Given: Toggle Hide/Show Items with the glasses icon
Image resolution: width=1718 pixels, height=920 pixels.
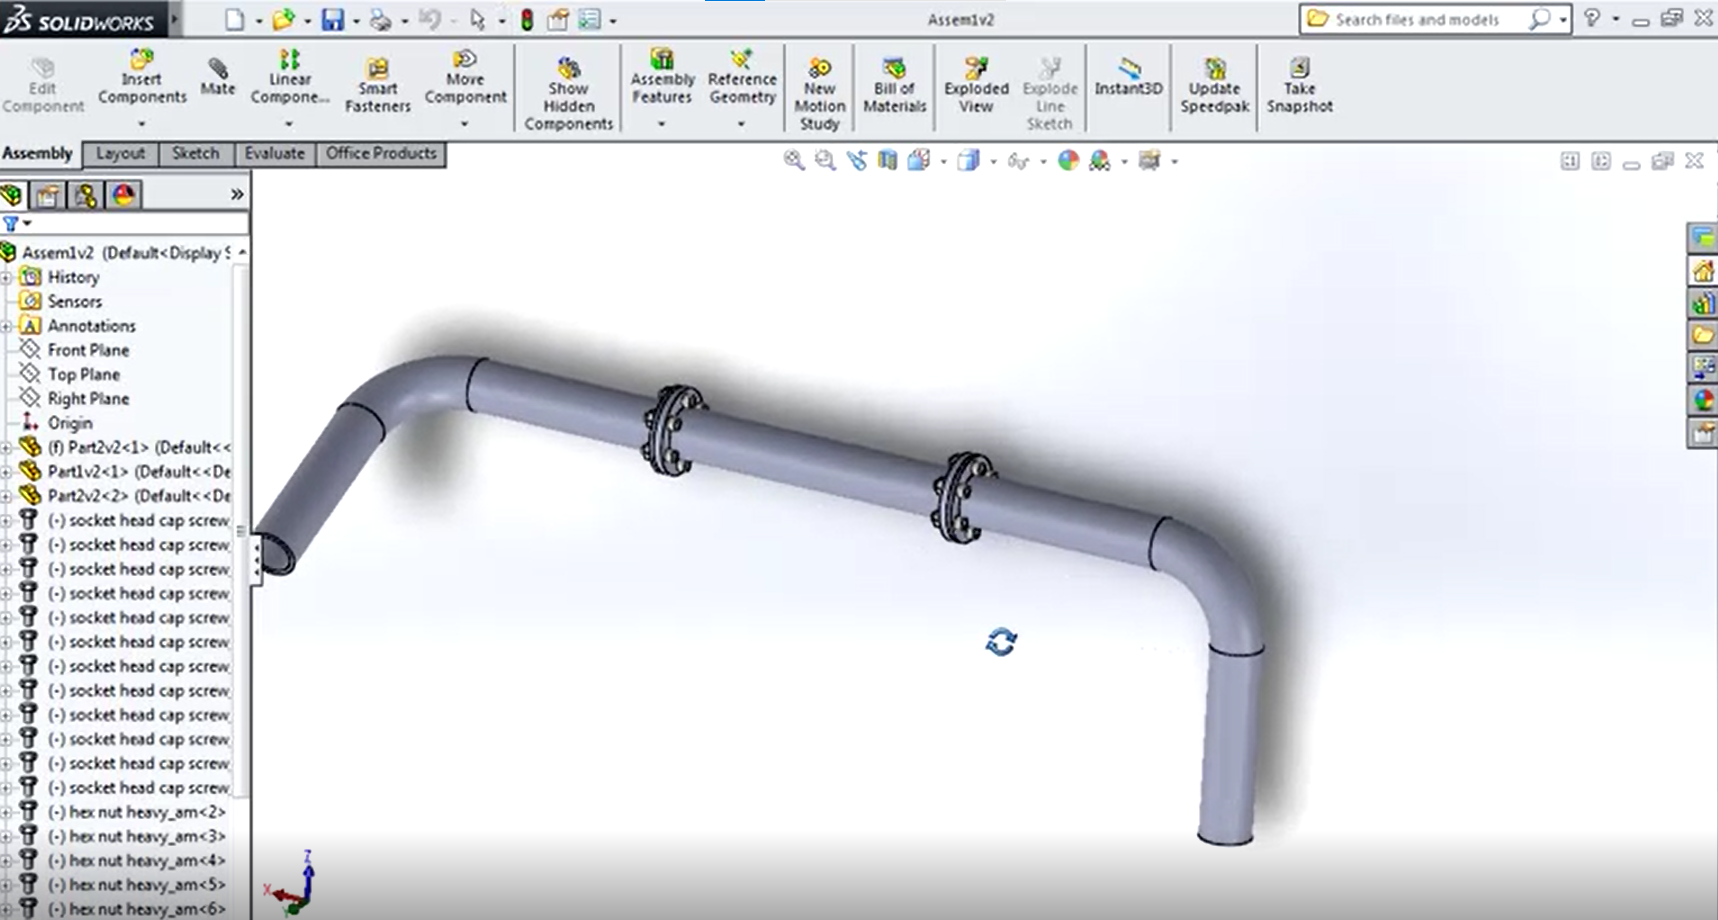Looking at the screenshot, I should click(1018, 160).
